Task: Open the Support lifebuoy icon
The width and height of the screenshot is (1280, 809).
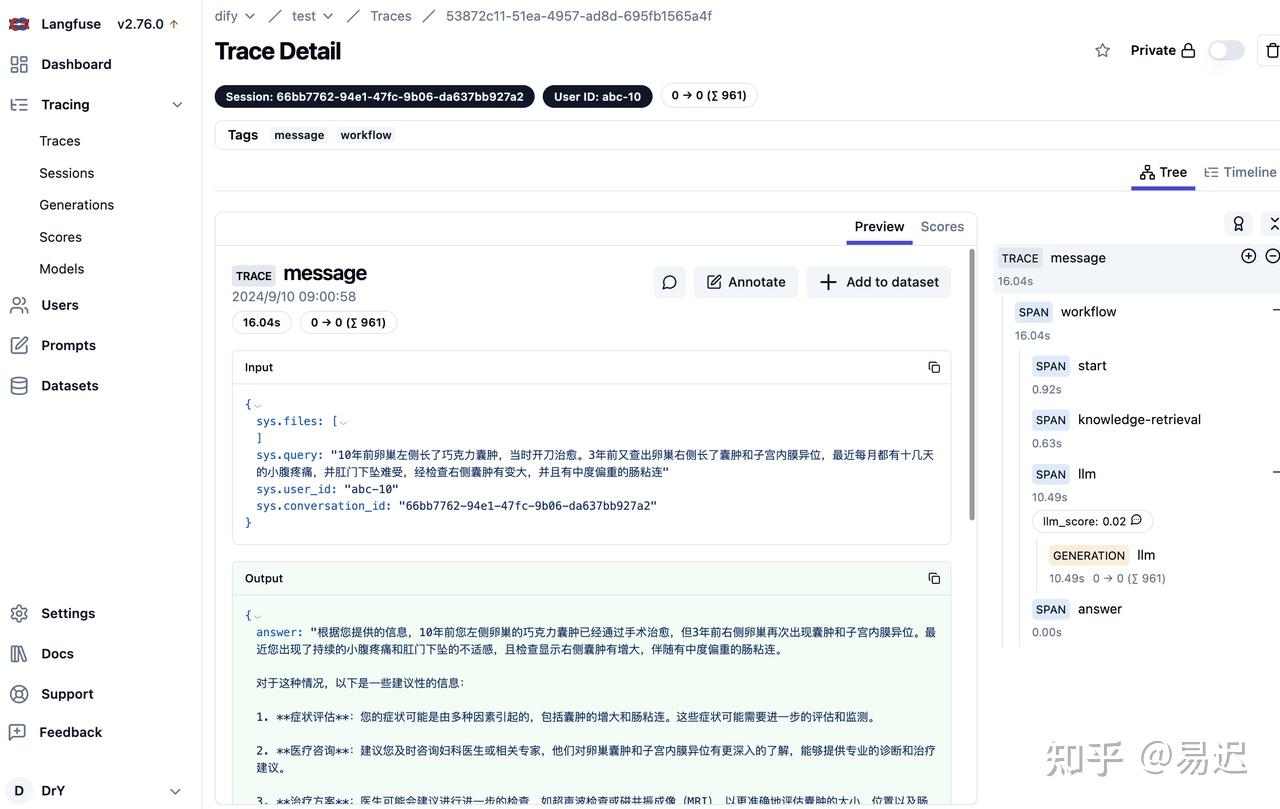Action: tap(19, 694)
